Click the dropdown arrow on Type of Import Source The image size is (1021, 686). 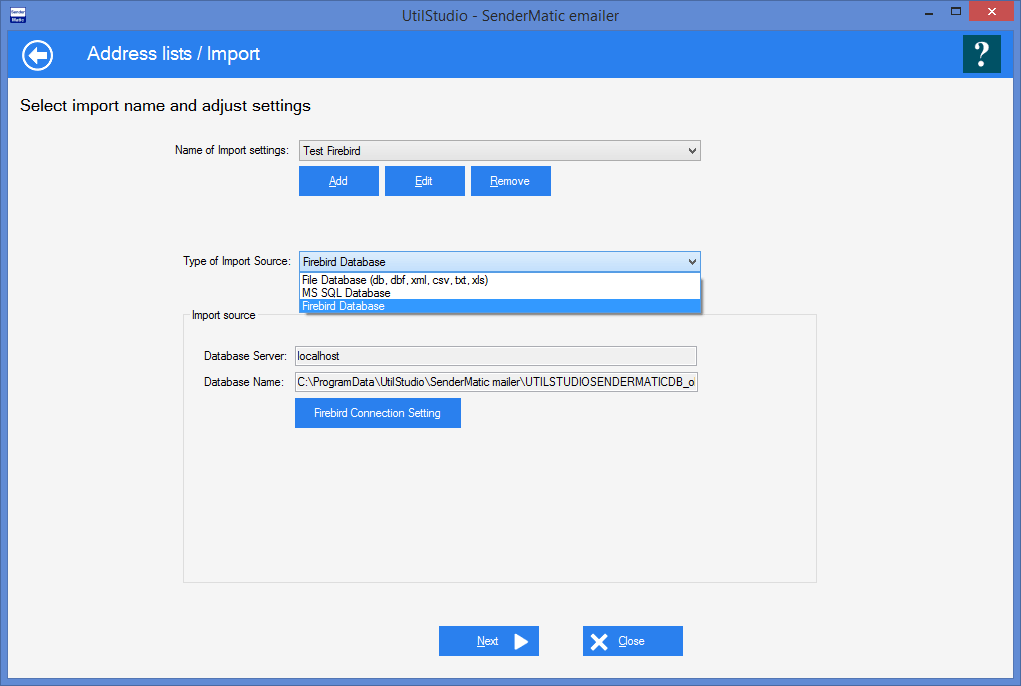click(x=692, y=261)
